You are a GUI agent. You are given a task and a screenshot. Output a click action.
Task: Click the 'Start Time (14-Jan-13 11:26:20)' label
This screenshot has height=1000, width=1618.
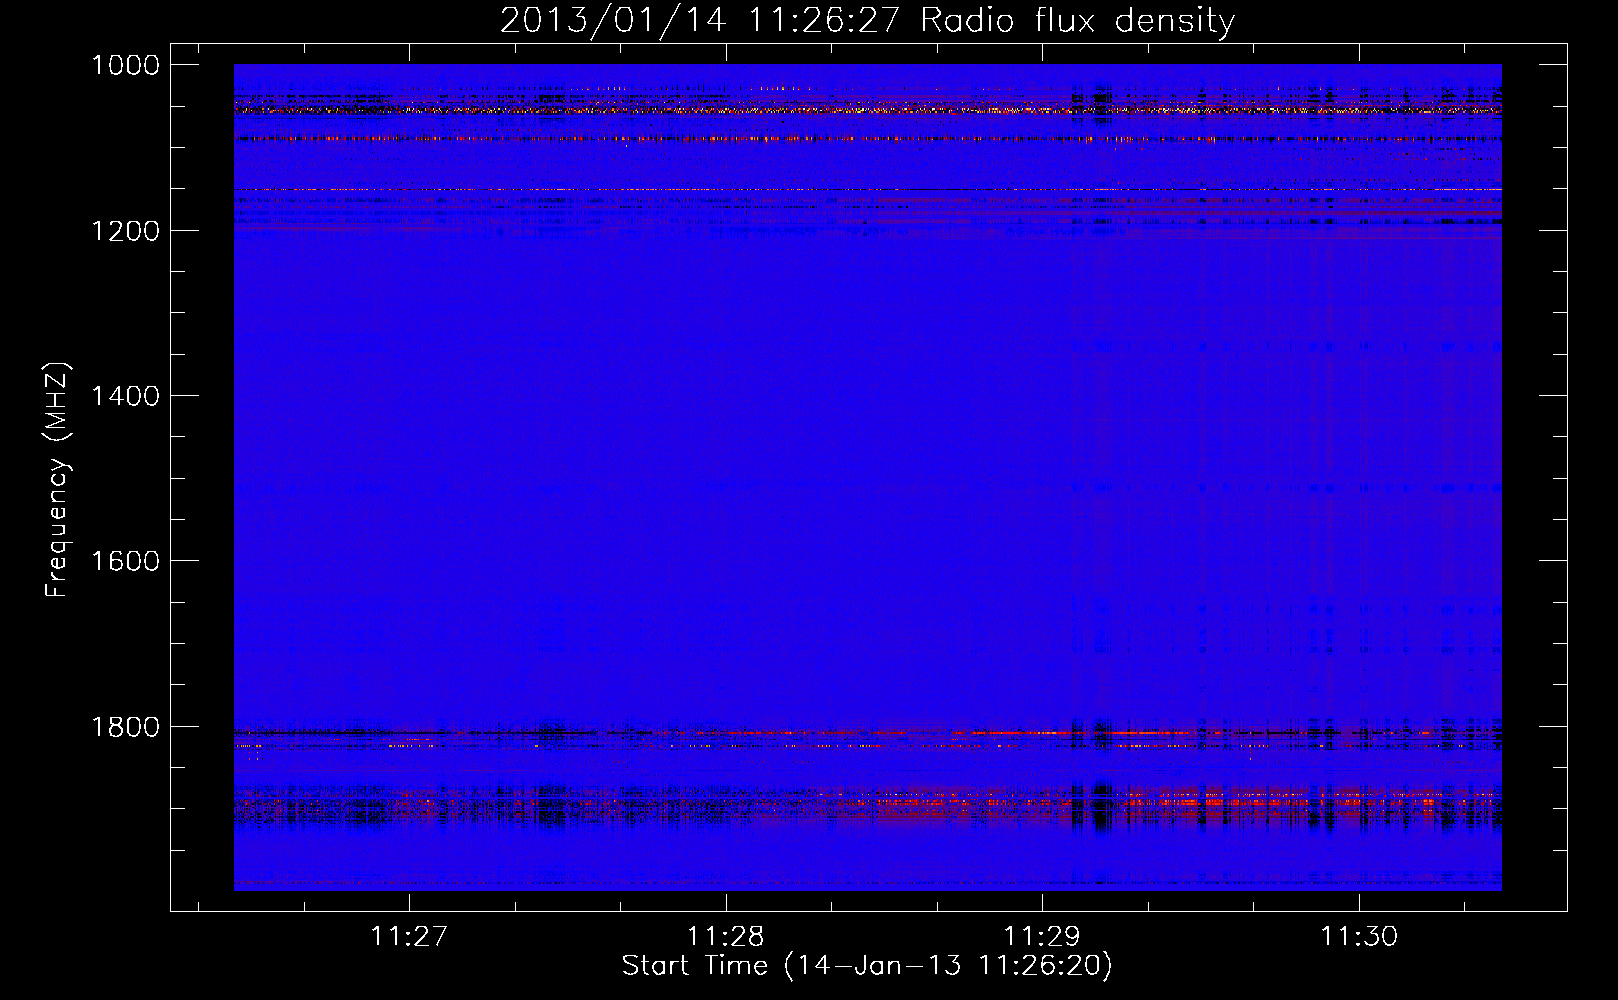pos(867,966)
